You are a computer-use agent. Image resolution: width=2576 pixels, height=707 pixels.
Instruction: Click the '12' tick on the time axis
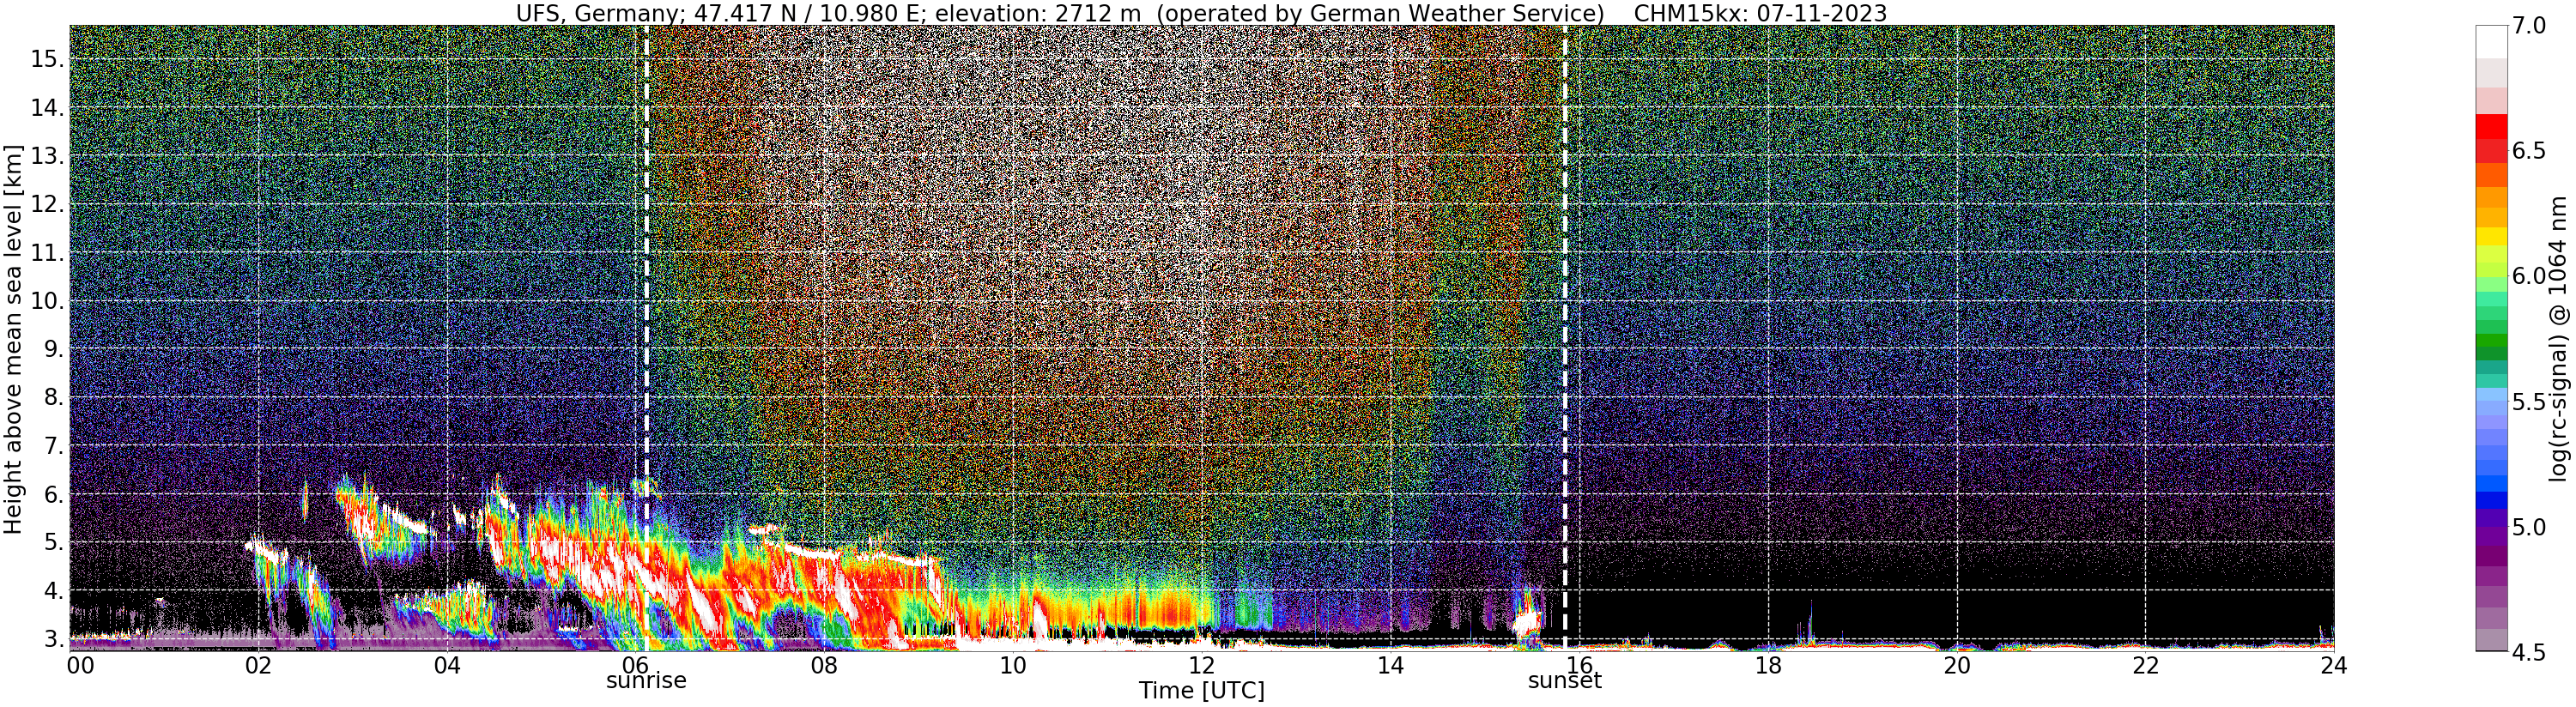pyautogui.click(x=1201, y=665)
